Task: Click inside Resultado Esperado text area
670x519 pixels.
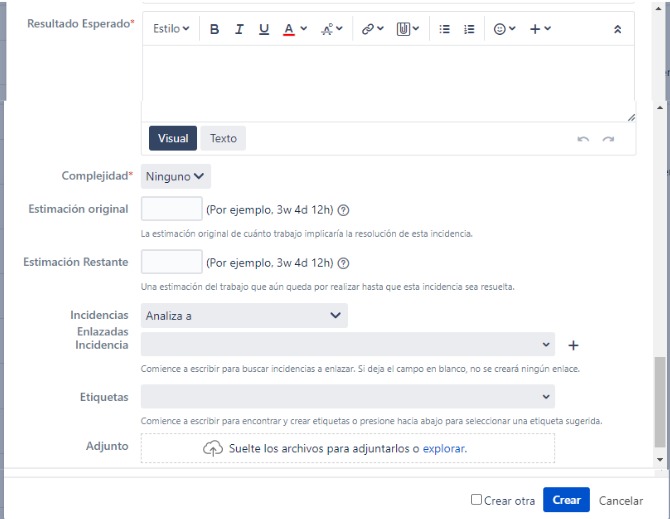Action: pos(388,83)
